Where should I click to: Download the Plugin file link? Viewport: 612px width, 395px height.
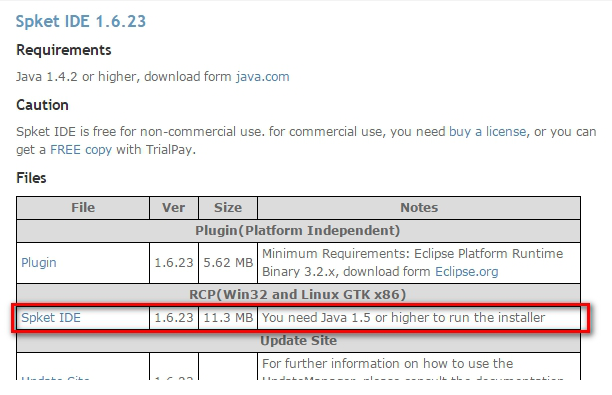click(x=39, y=262)
